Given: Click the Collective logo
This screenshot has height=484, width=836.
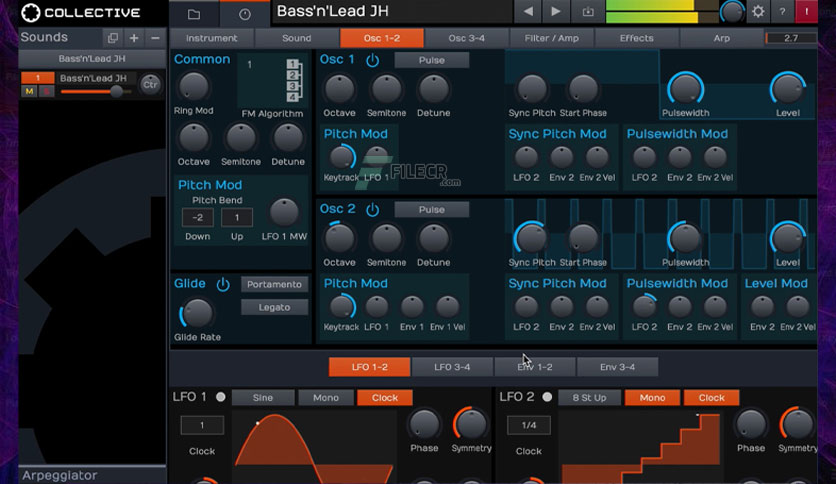Looking at the screenshot, I should [x=81, y=13].
